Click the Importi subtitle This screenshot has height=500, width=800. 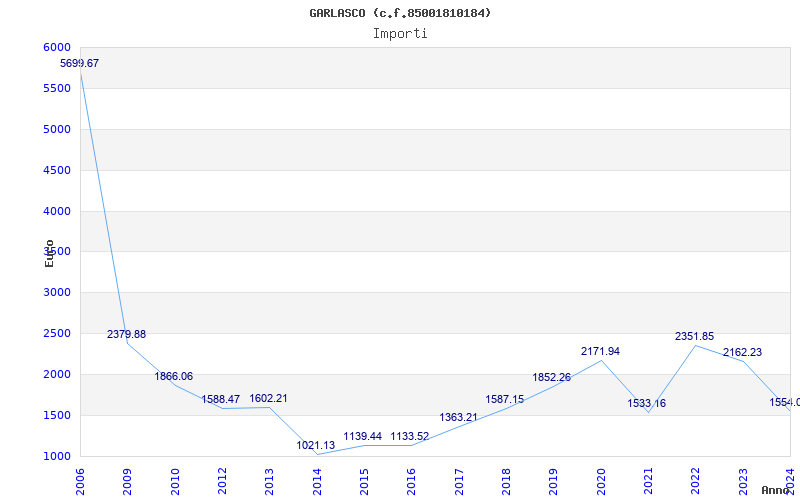pyautogui.click(x=400, y=34)
